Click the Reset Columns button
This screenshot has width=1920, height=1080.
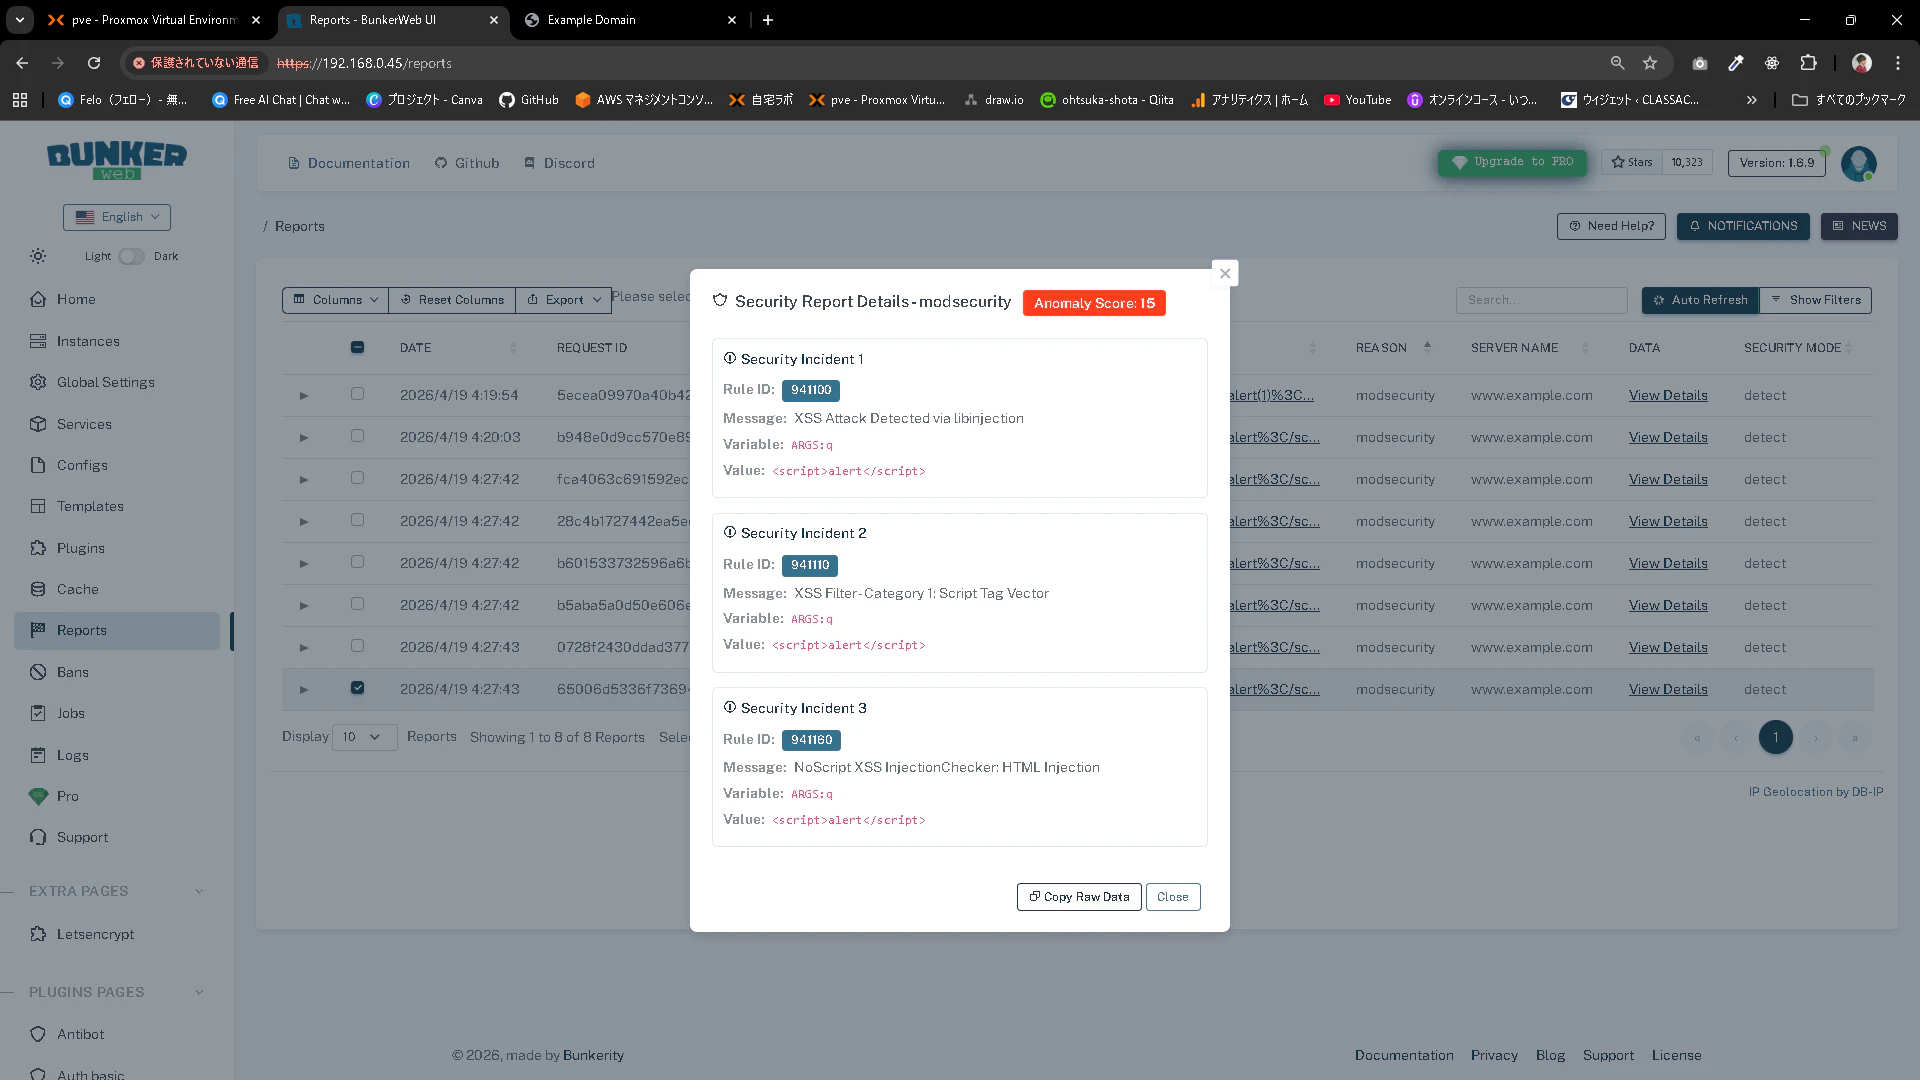[x=452, y=300]
